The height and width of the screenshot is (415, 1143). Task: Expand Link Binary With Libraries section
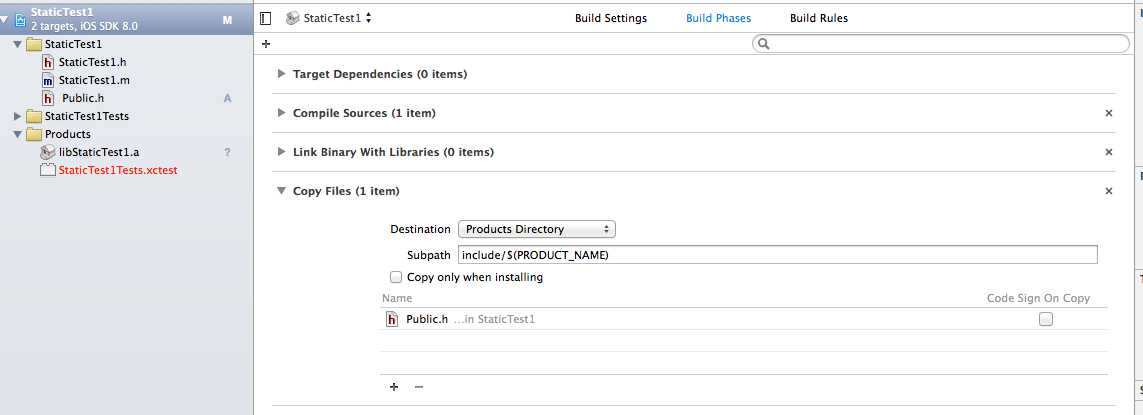[x=281, y=152]
